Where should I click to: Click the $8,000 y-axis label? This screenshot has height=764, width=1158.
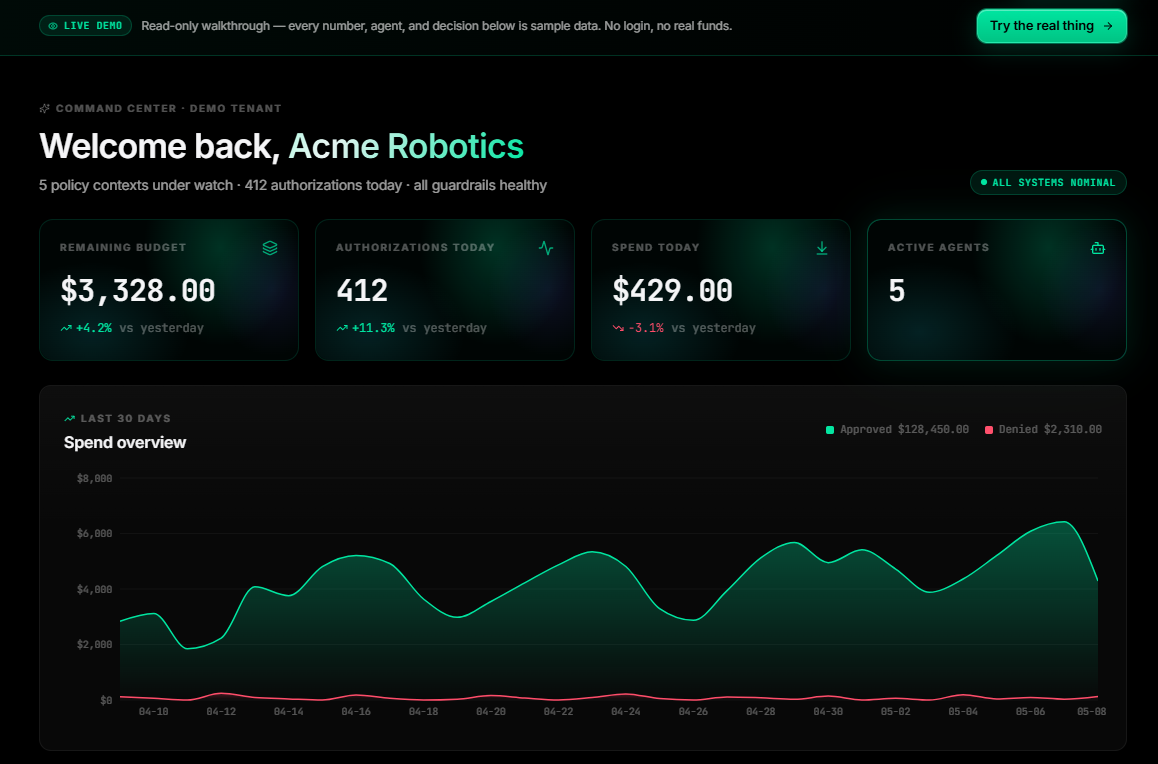click(95, 478)
